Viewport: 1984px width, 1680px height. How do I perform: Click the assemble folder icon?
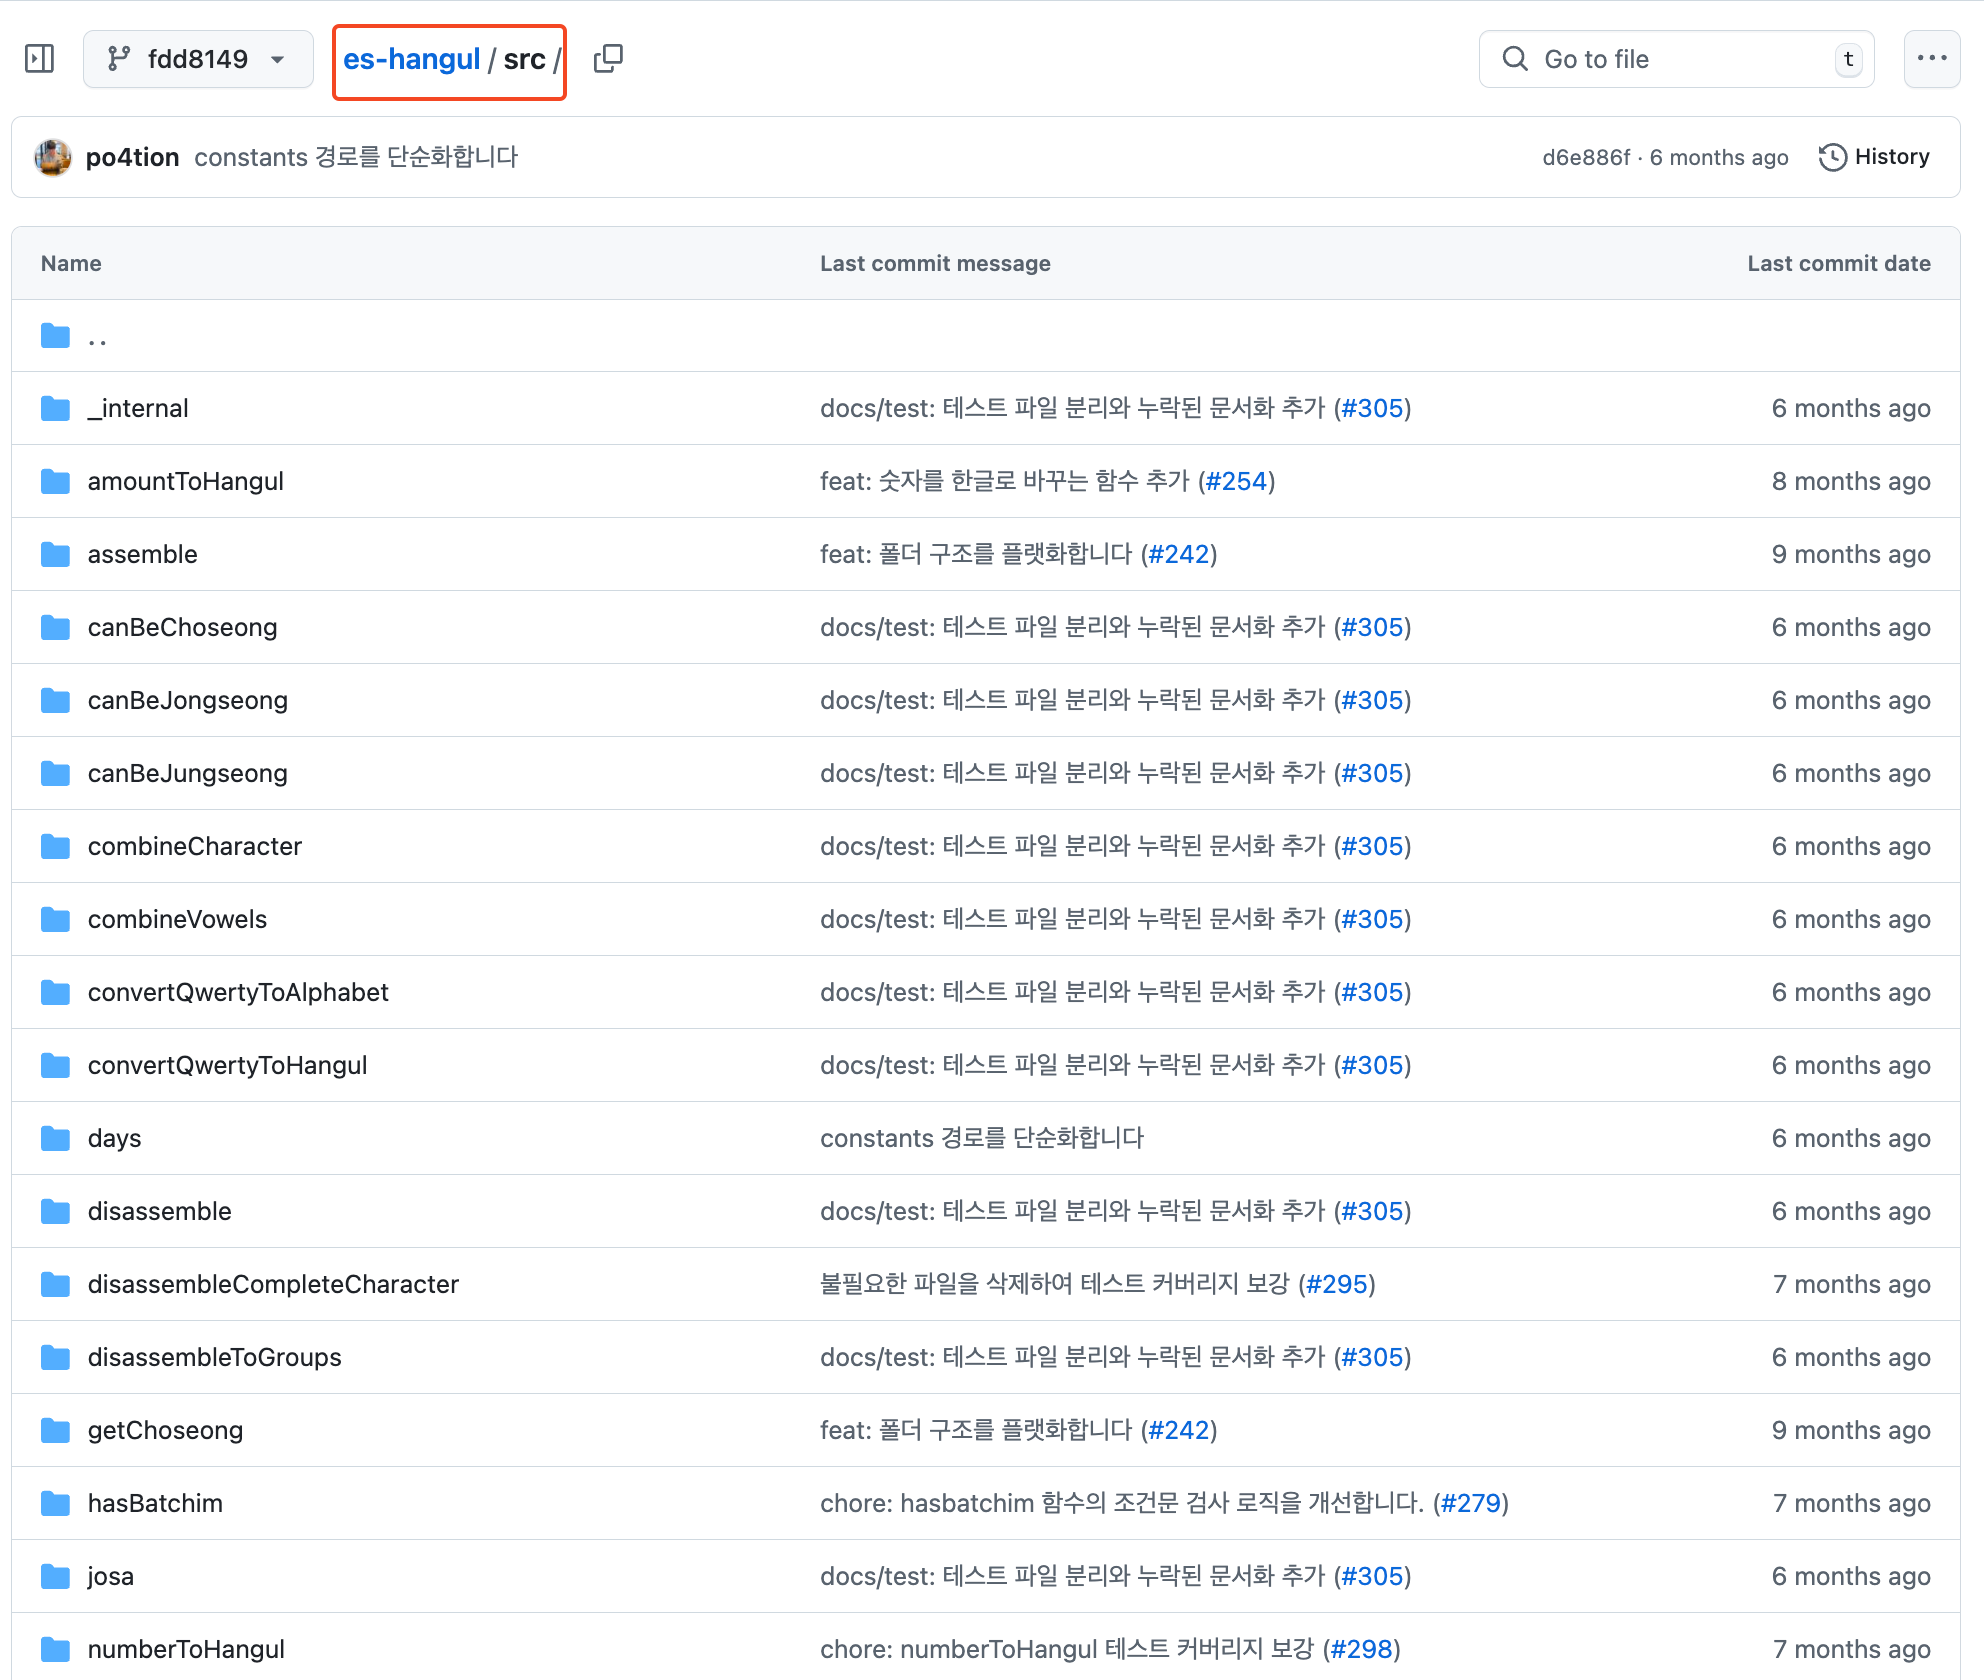(x=56, y=554)
